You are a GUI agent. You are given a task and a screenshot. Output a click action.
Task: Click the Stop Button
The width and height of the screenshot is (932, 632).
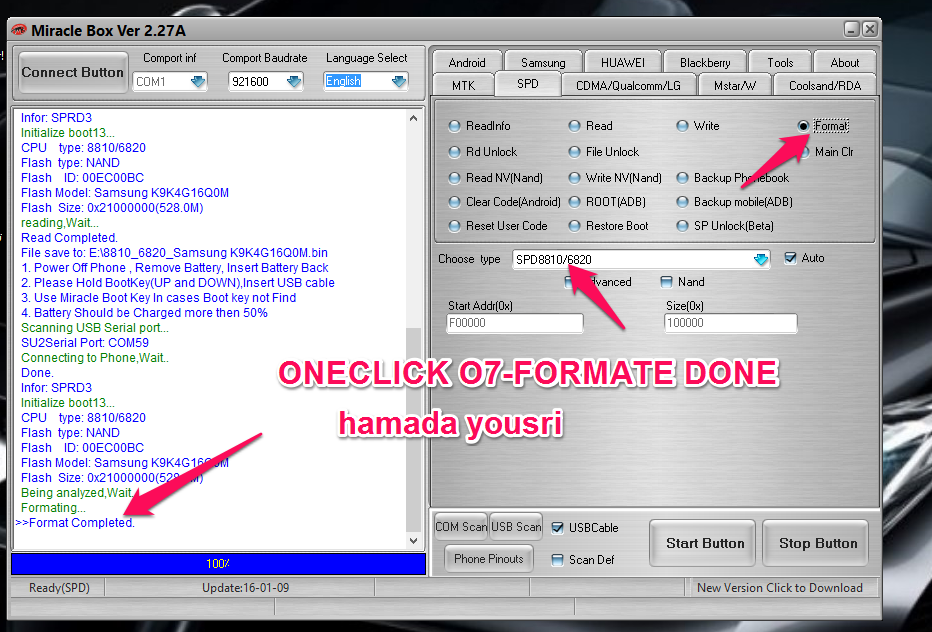tap(818, 543)
